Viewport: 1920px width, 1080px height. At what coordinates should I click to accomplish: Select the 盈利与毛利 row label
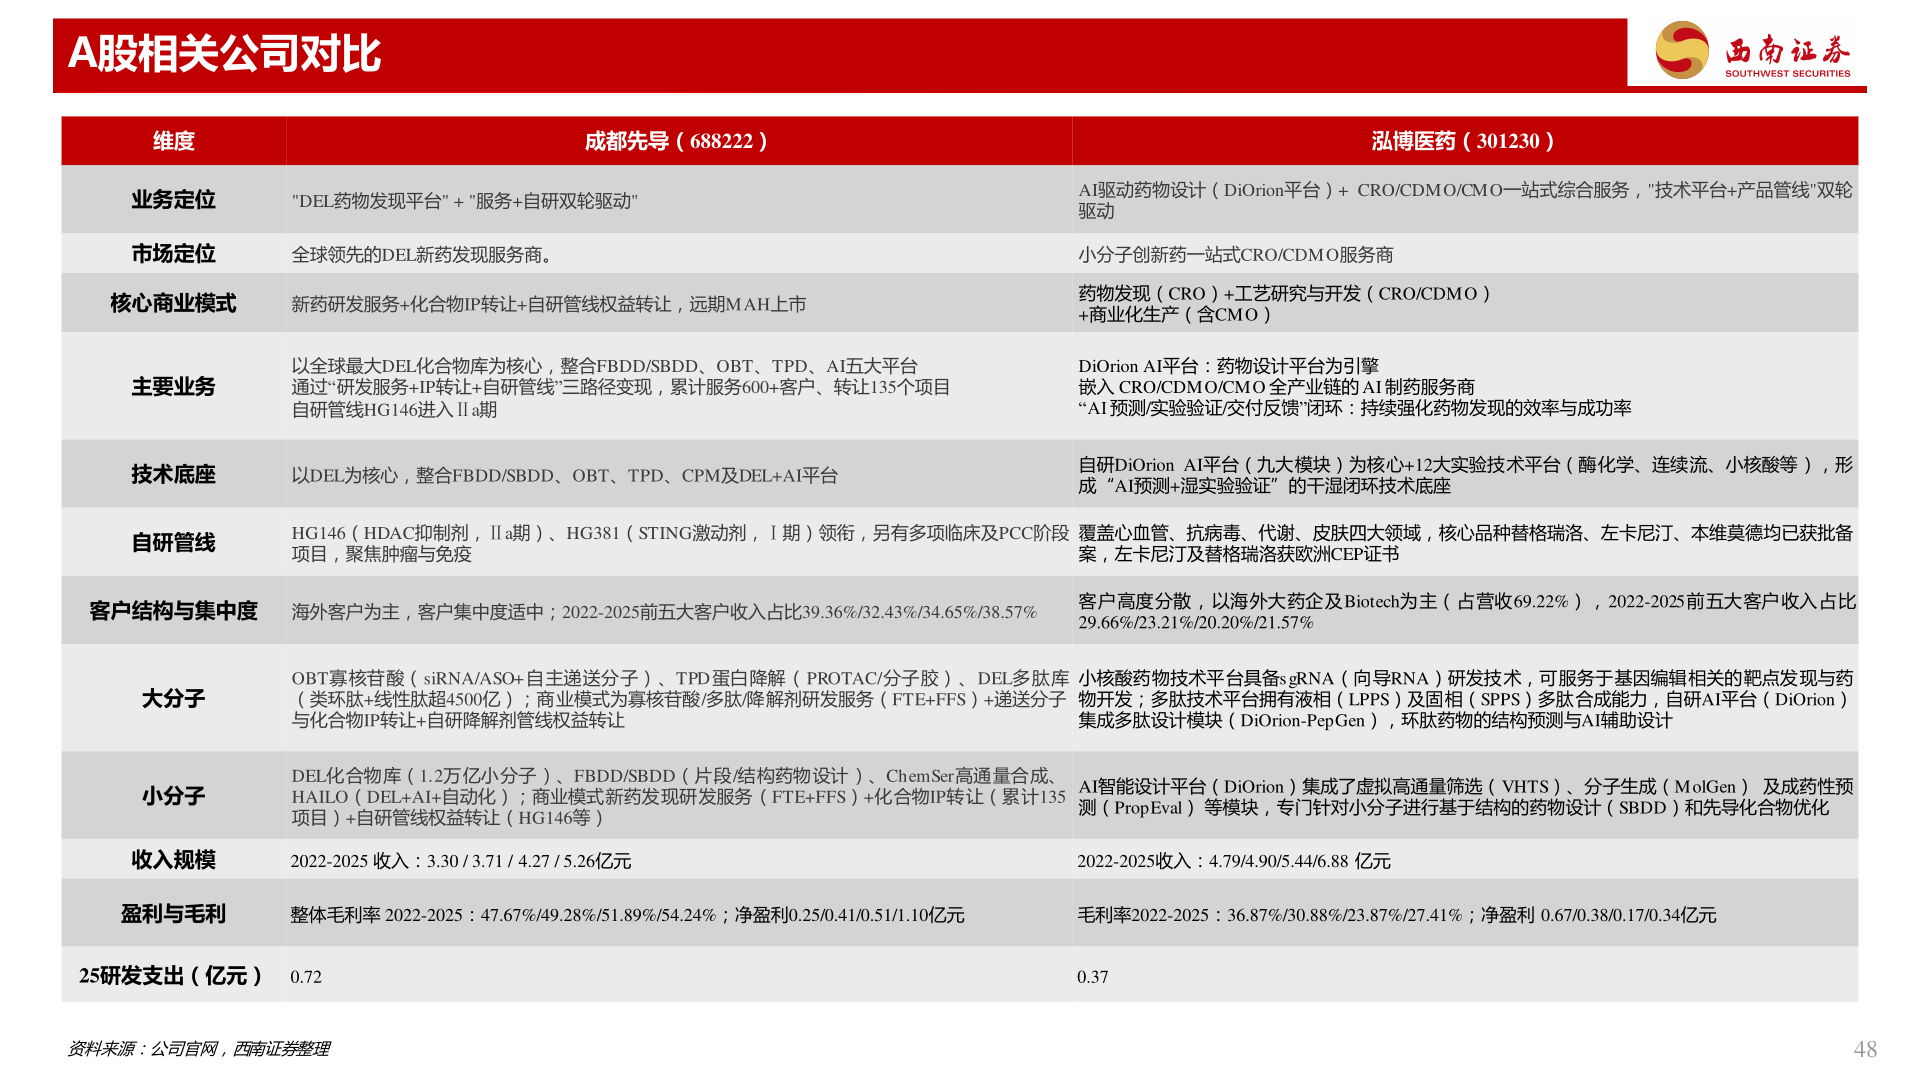173,914
